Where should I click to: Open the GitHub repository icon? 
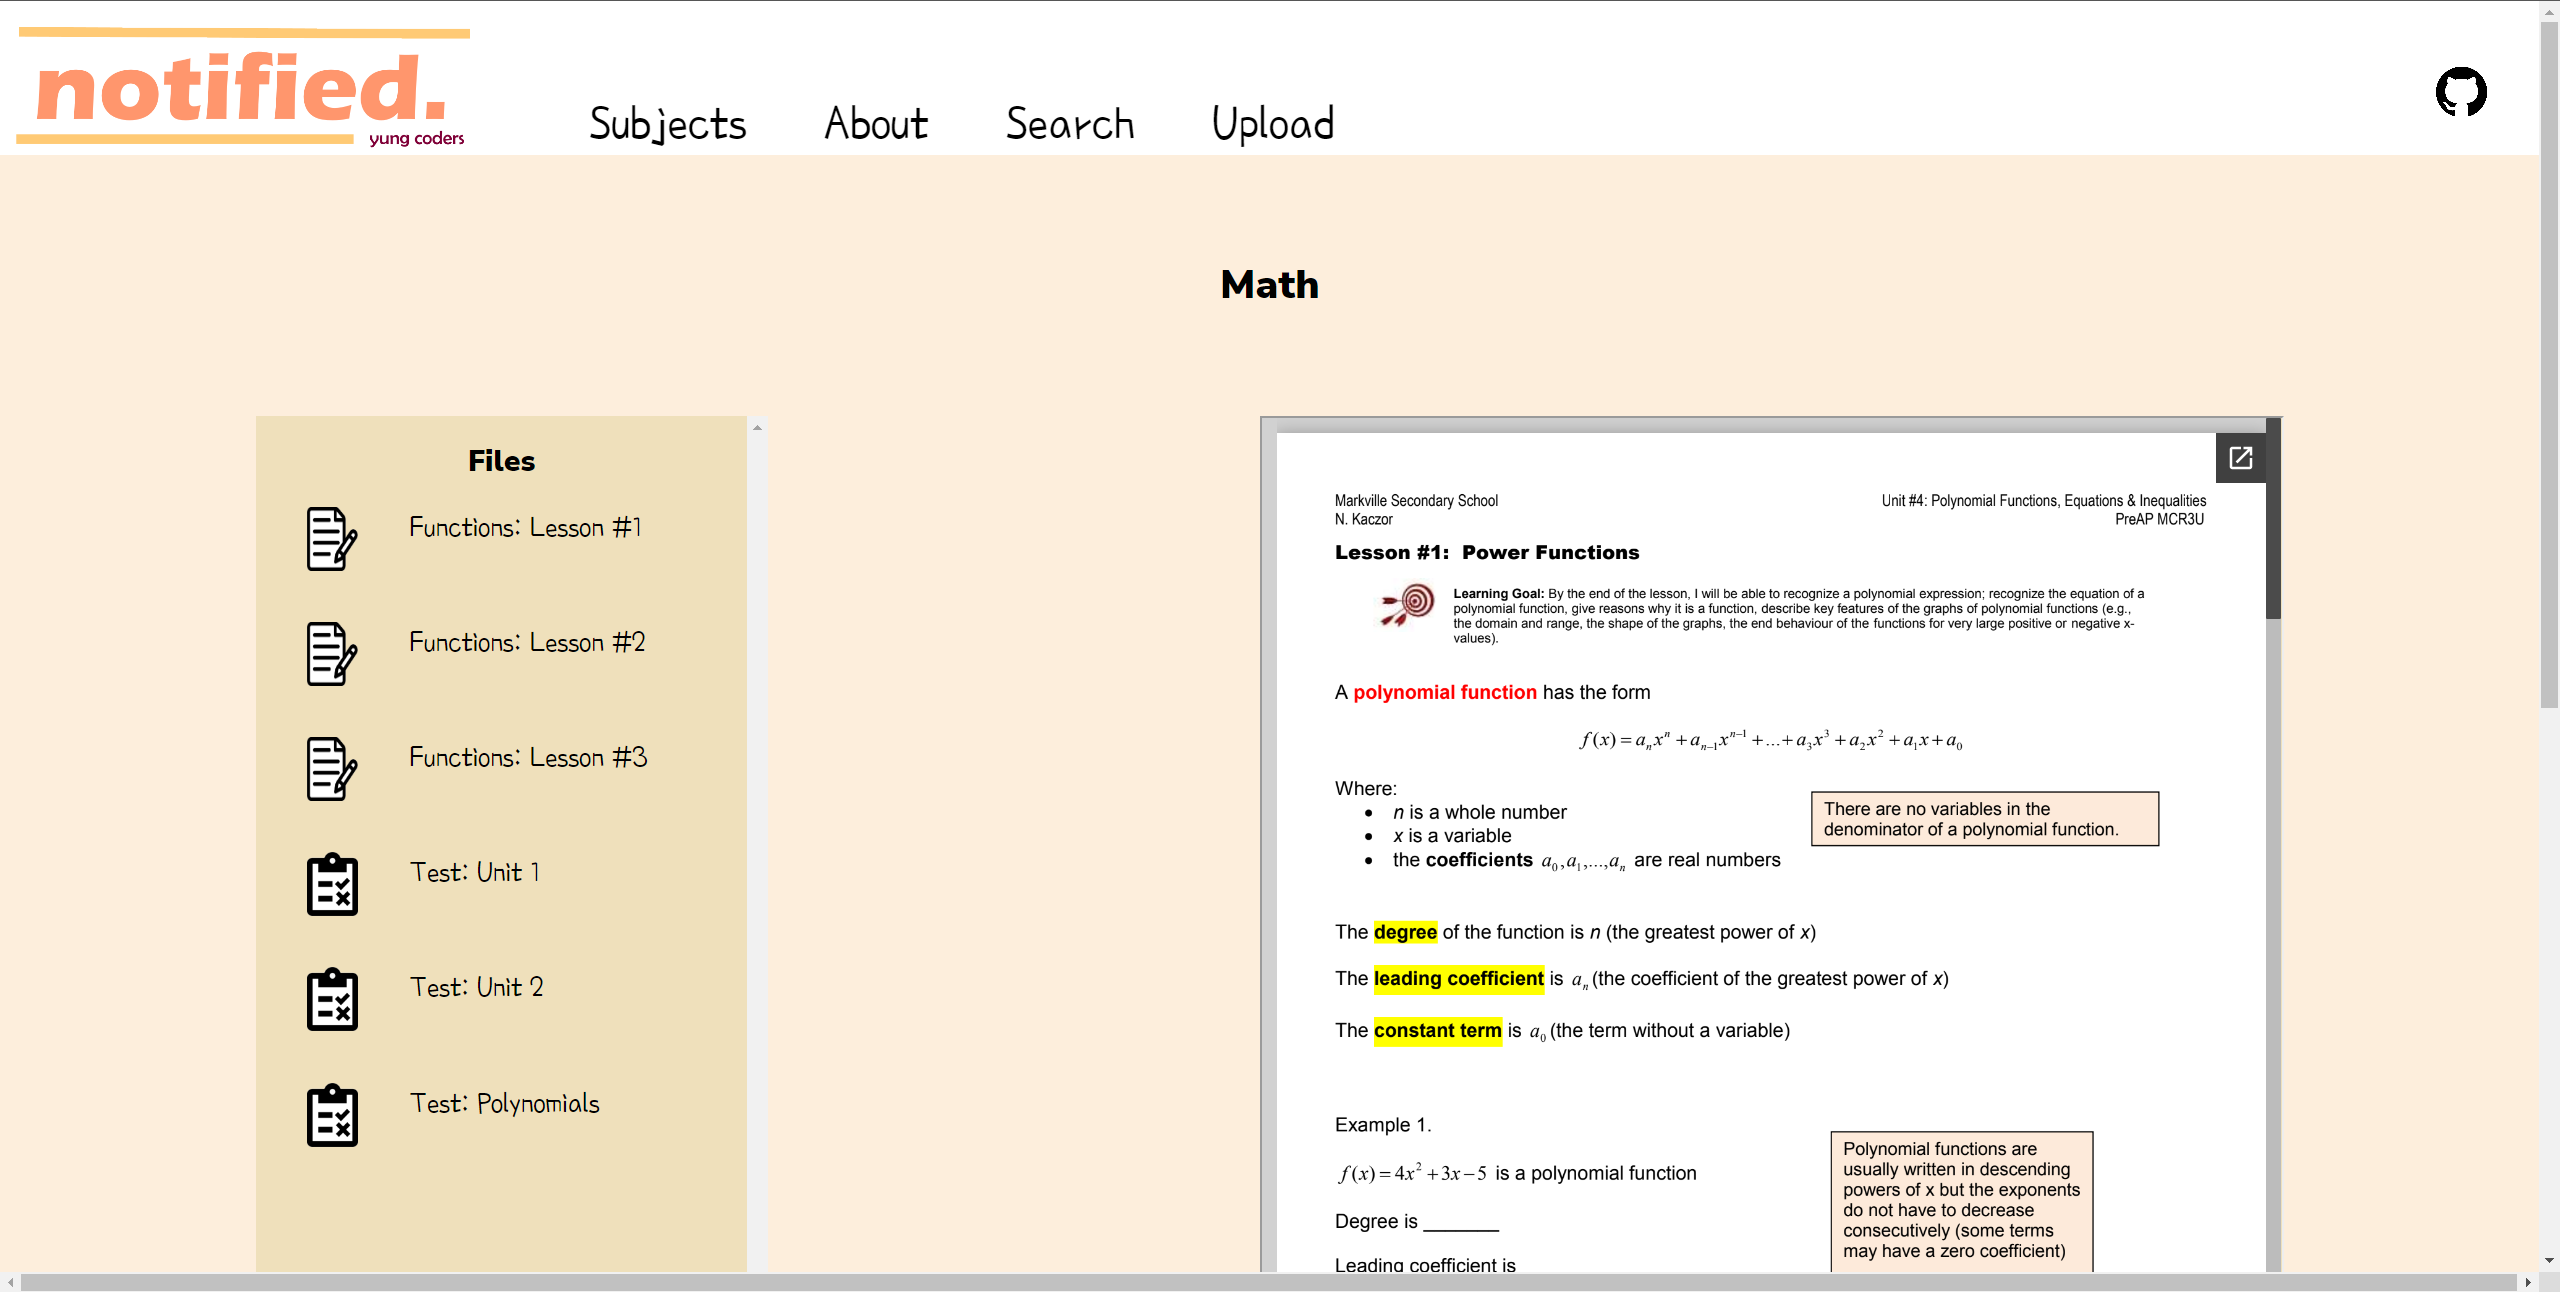click(x=2460, y=92)
